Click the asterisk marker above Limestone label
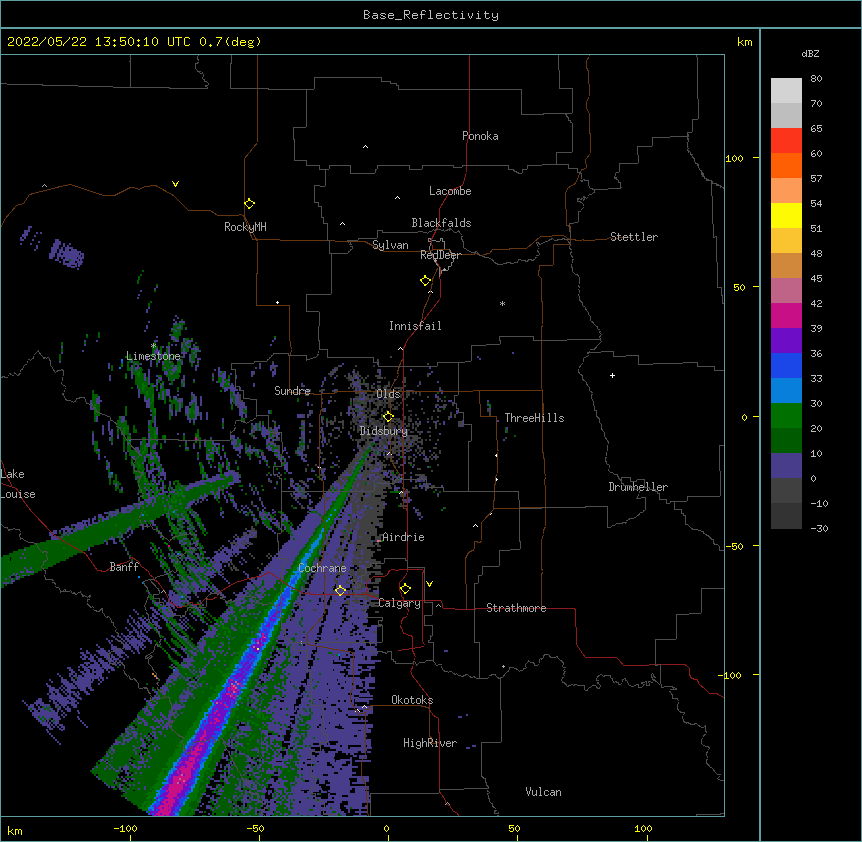The image size is (862, 842). [154, 346]
